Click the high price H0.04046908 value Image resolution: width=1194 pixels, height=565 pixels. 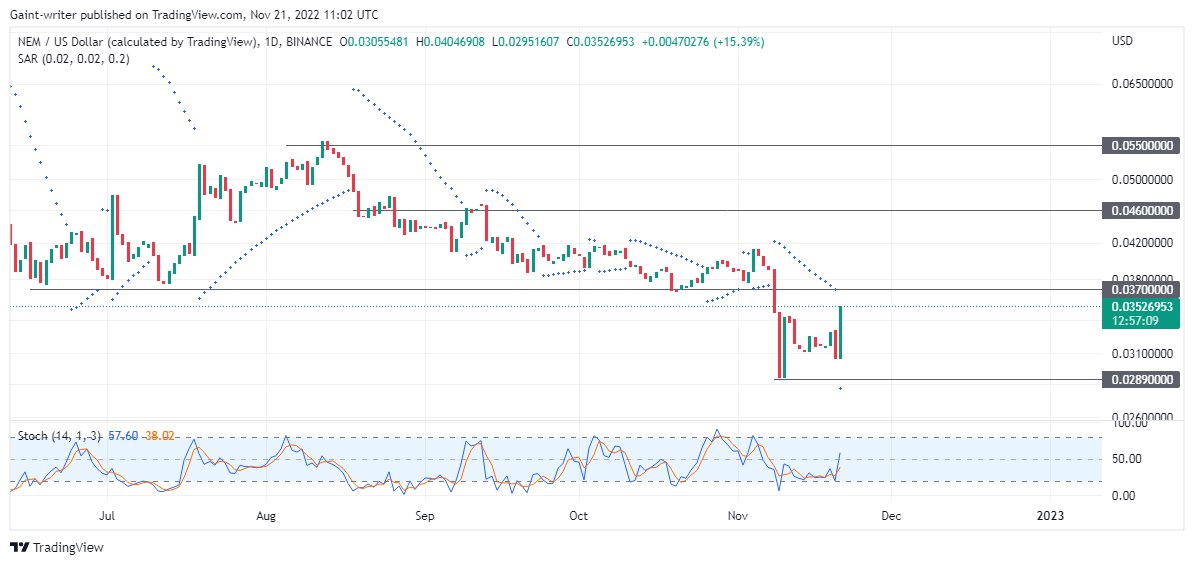pos(452,42)
